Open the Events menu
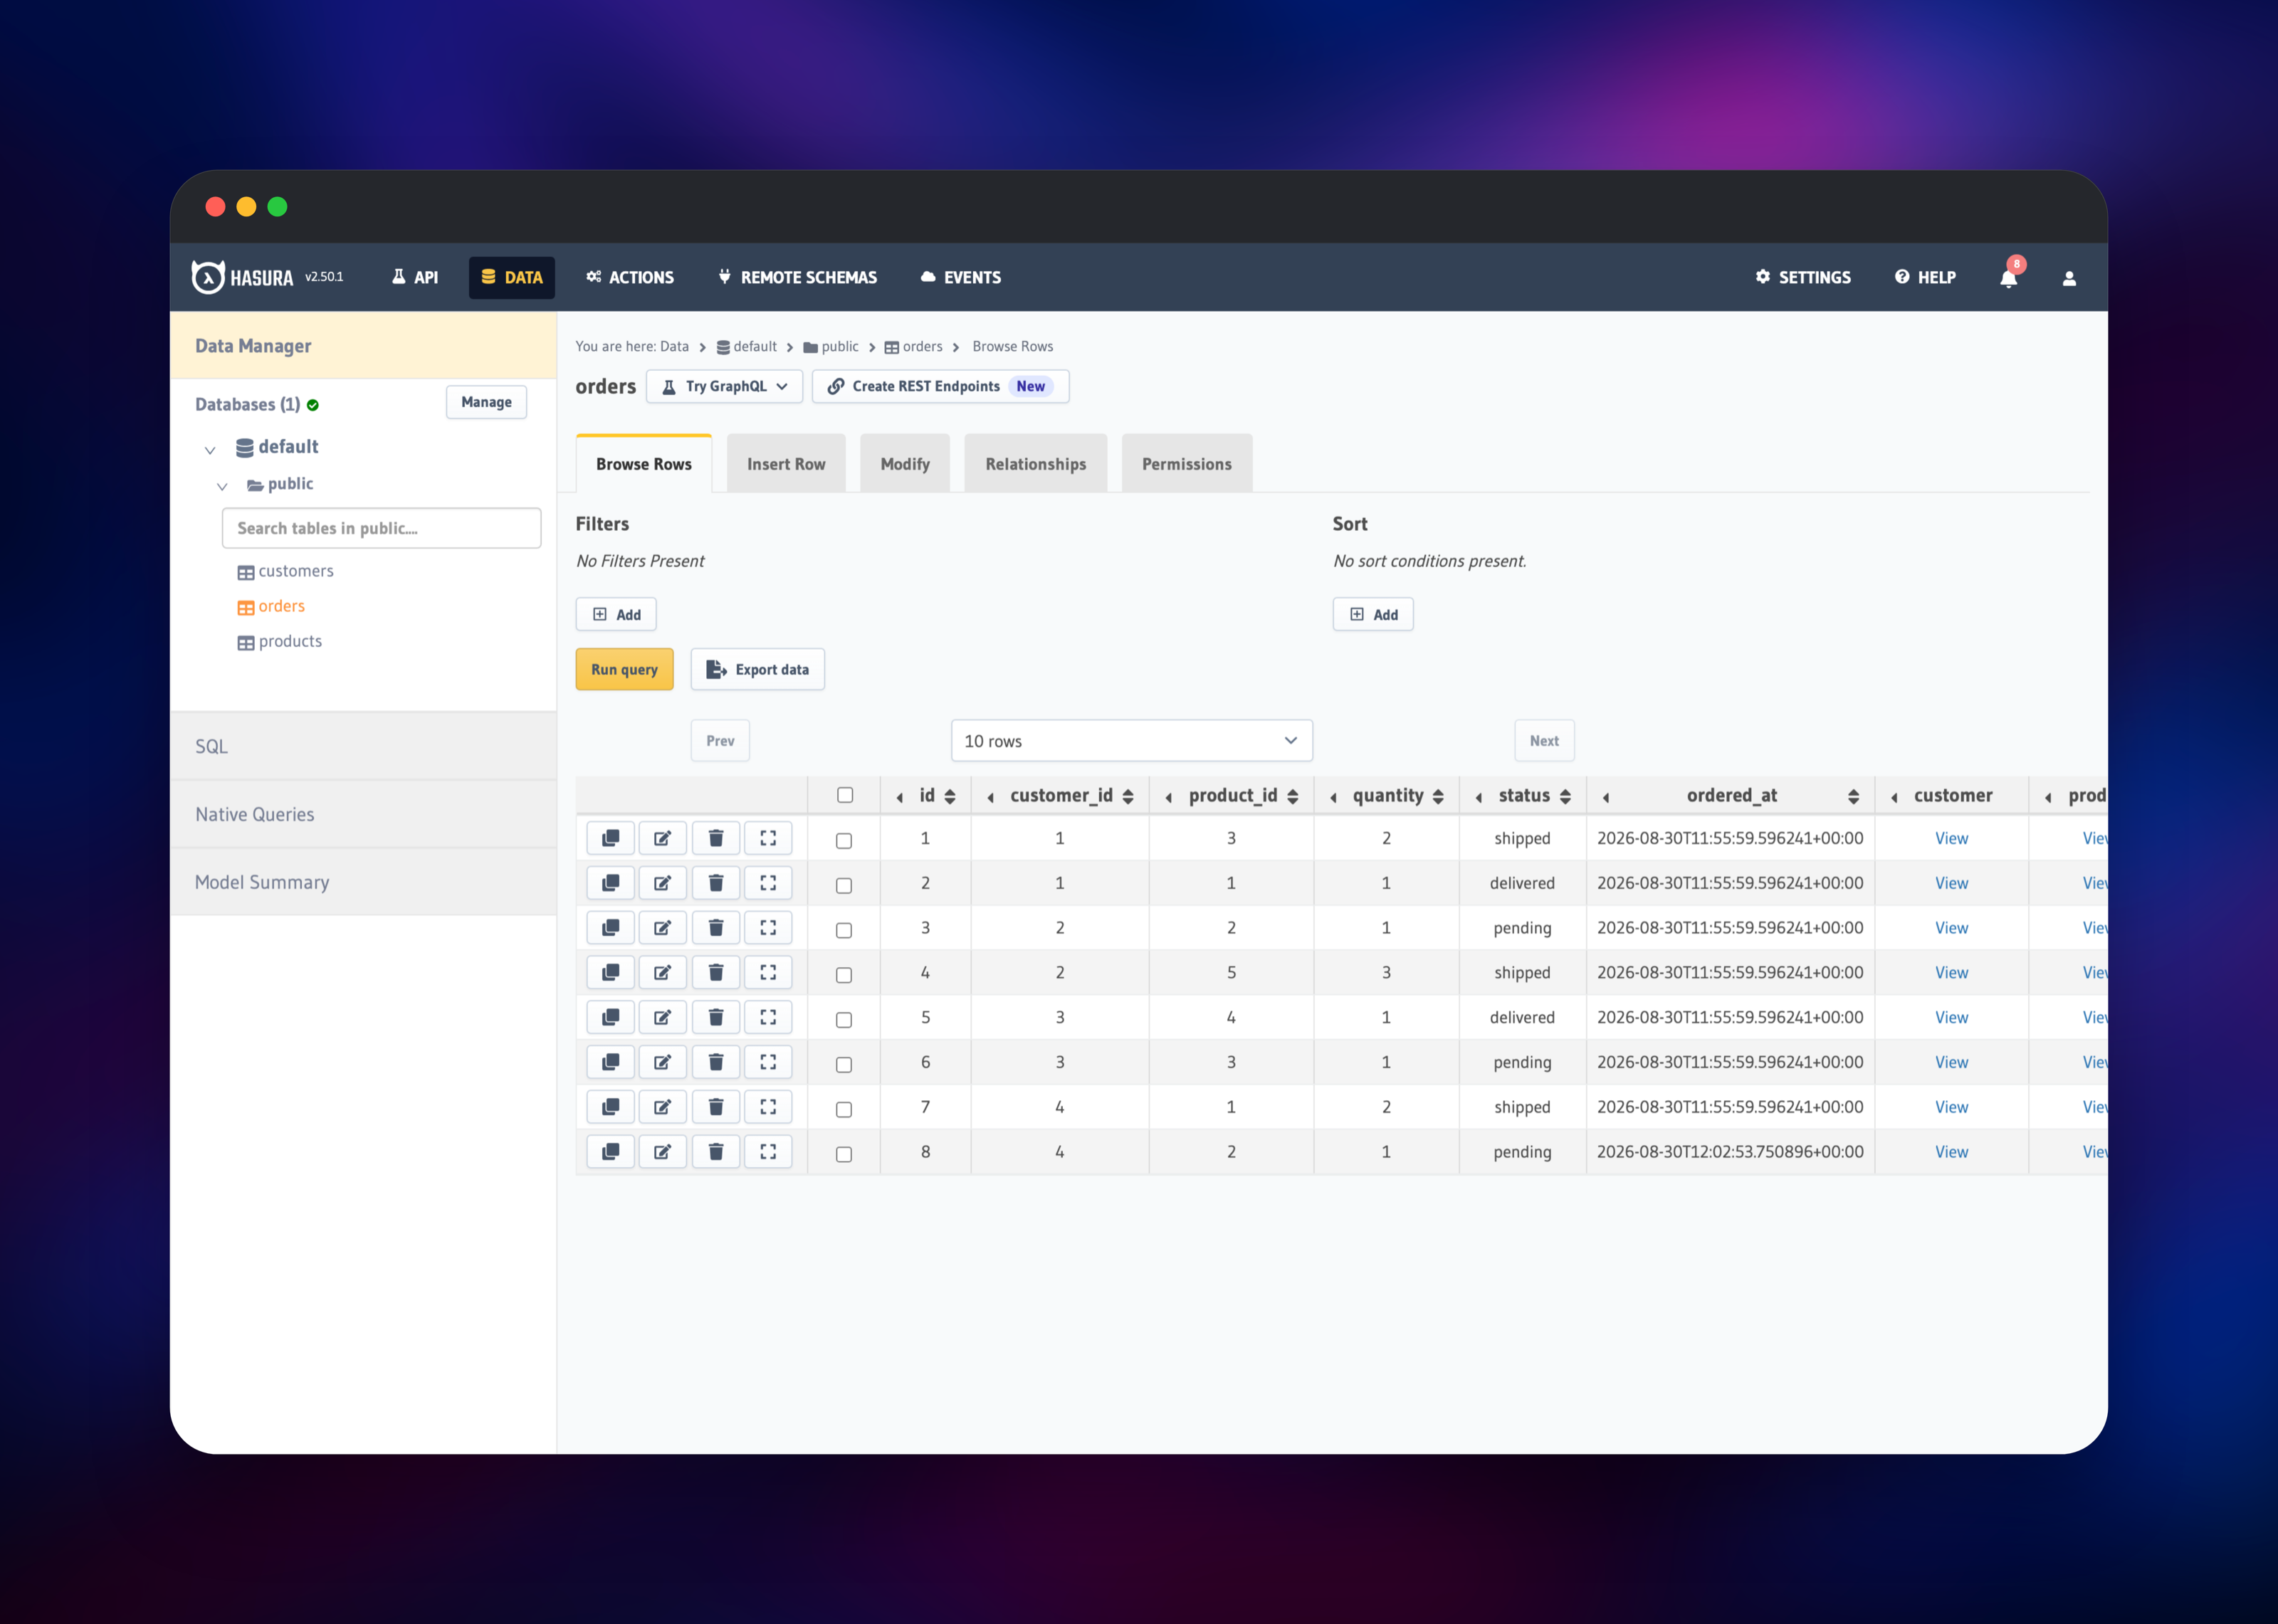This screenshot has height=1624, width=2278. (x=961, y=277)
